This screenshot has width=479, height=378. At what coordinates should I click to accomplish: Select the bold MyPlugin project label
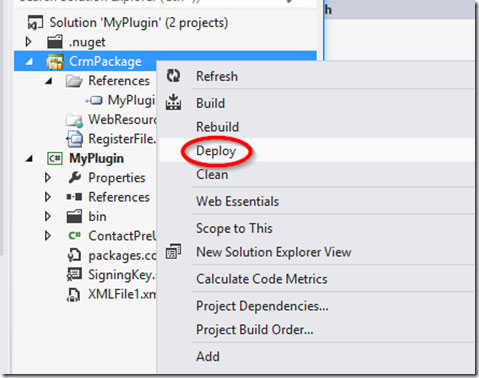coord(96,159)
